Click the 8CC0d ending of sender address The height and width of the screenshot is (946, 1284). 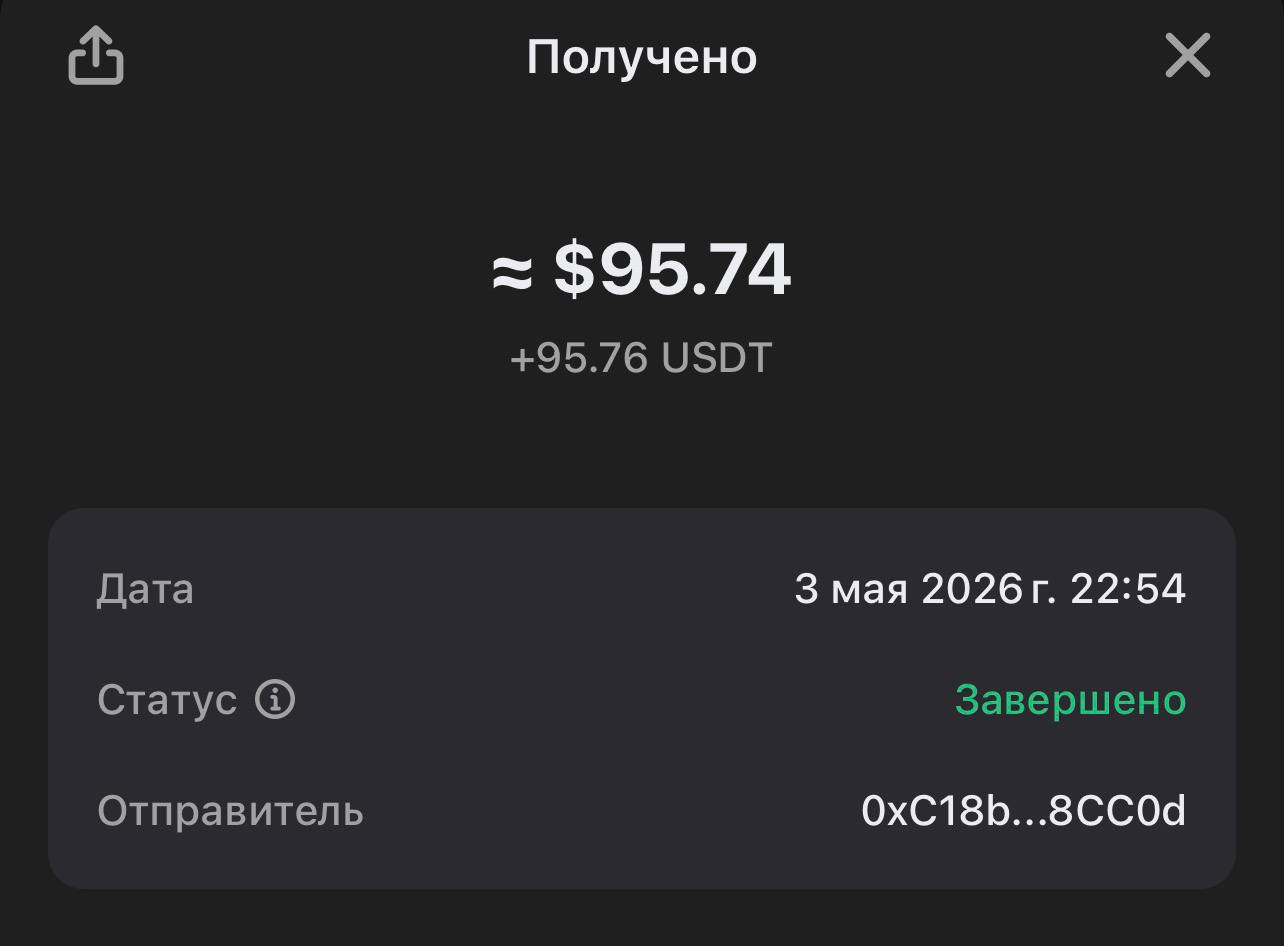1118,811
